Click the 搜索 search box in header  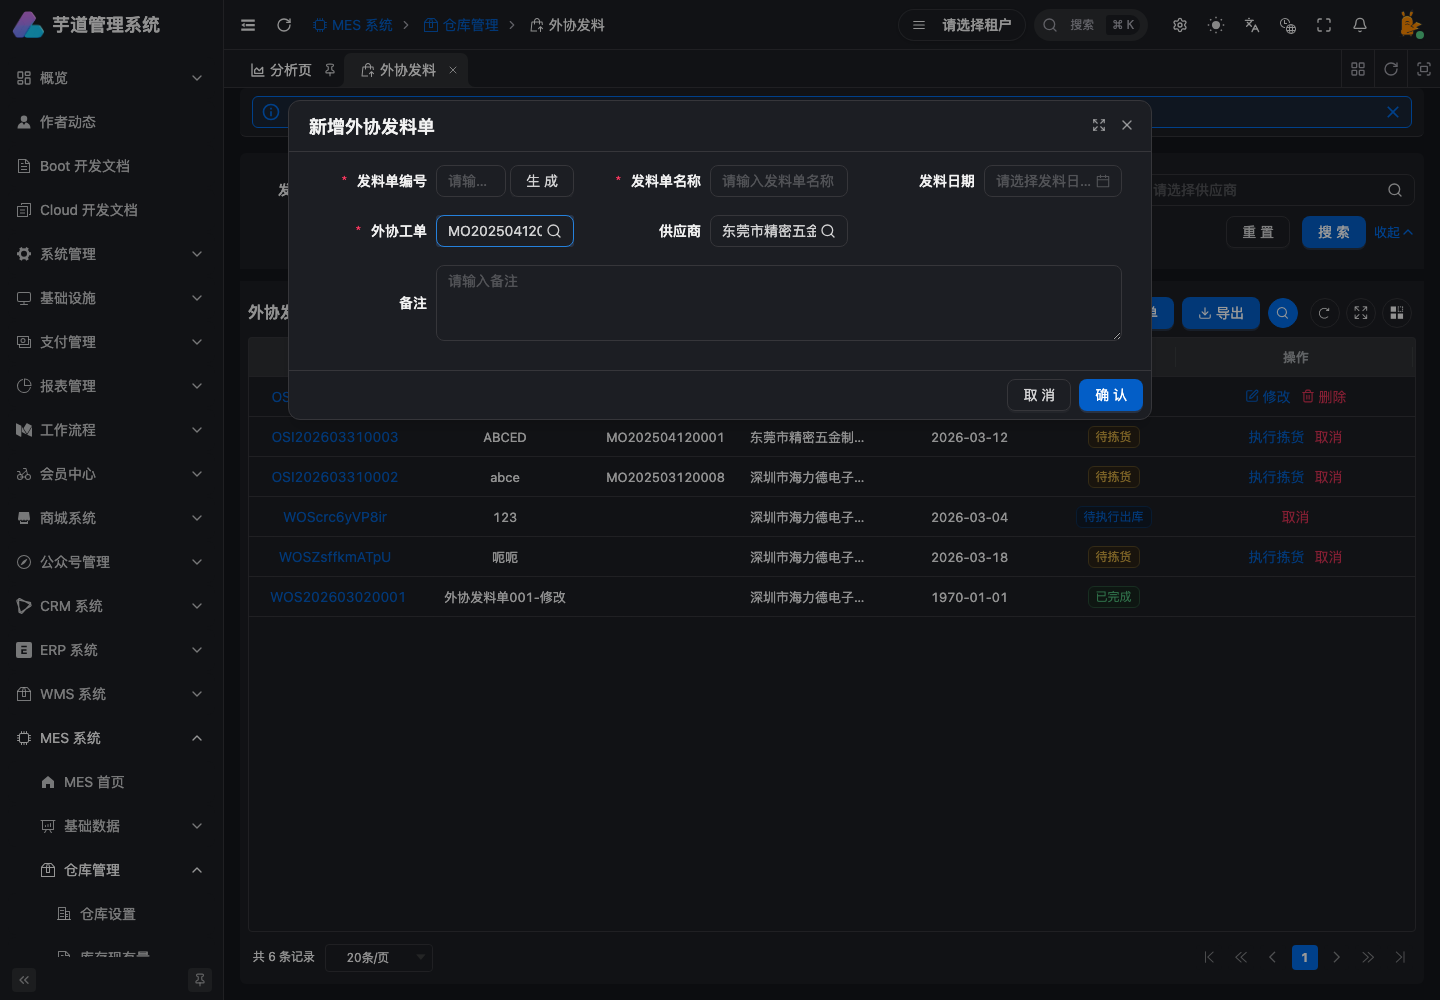[x=1091, y=25]
